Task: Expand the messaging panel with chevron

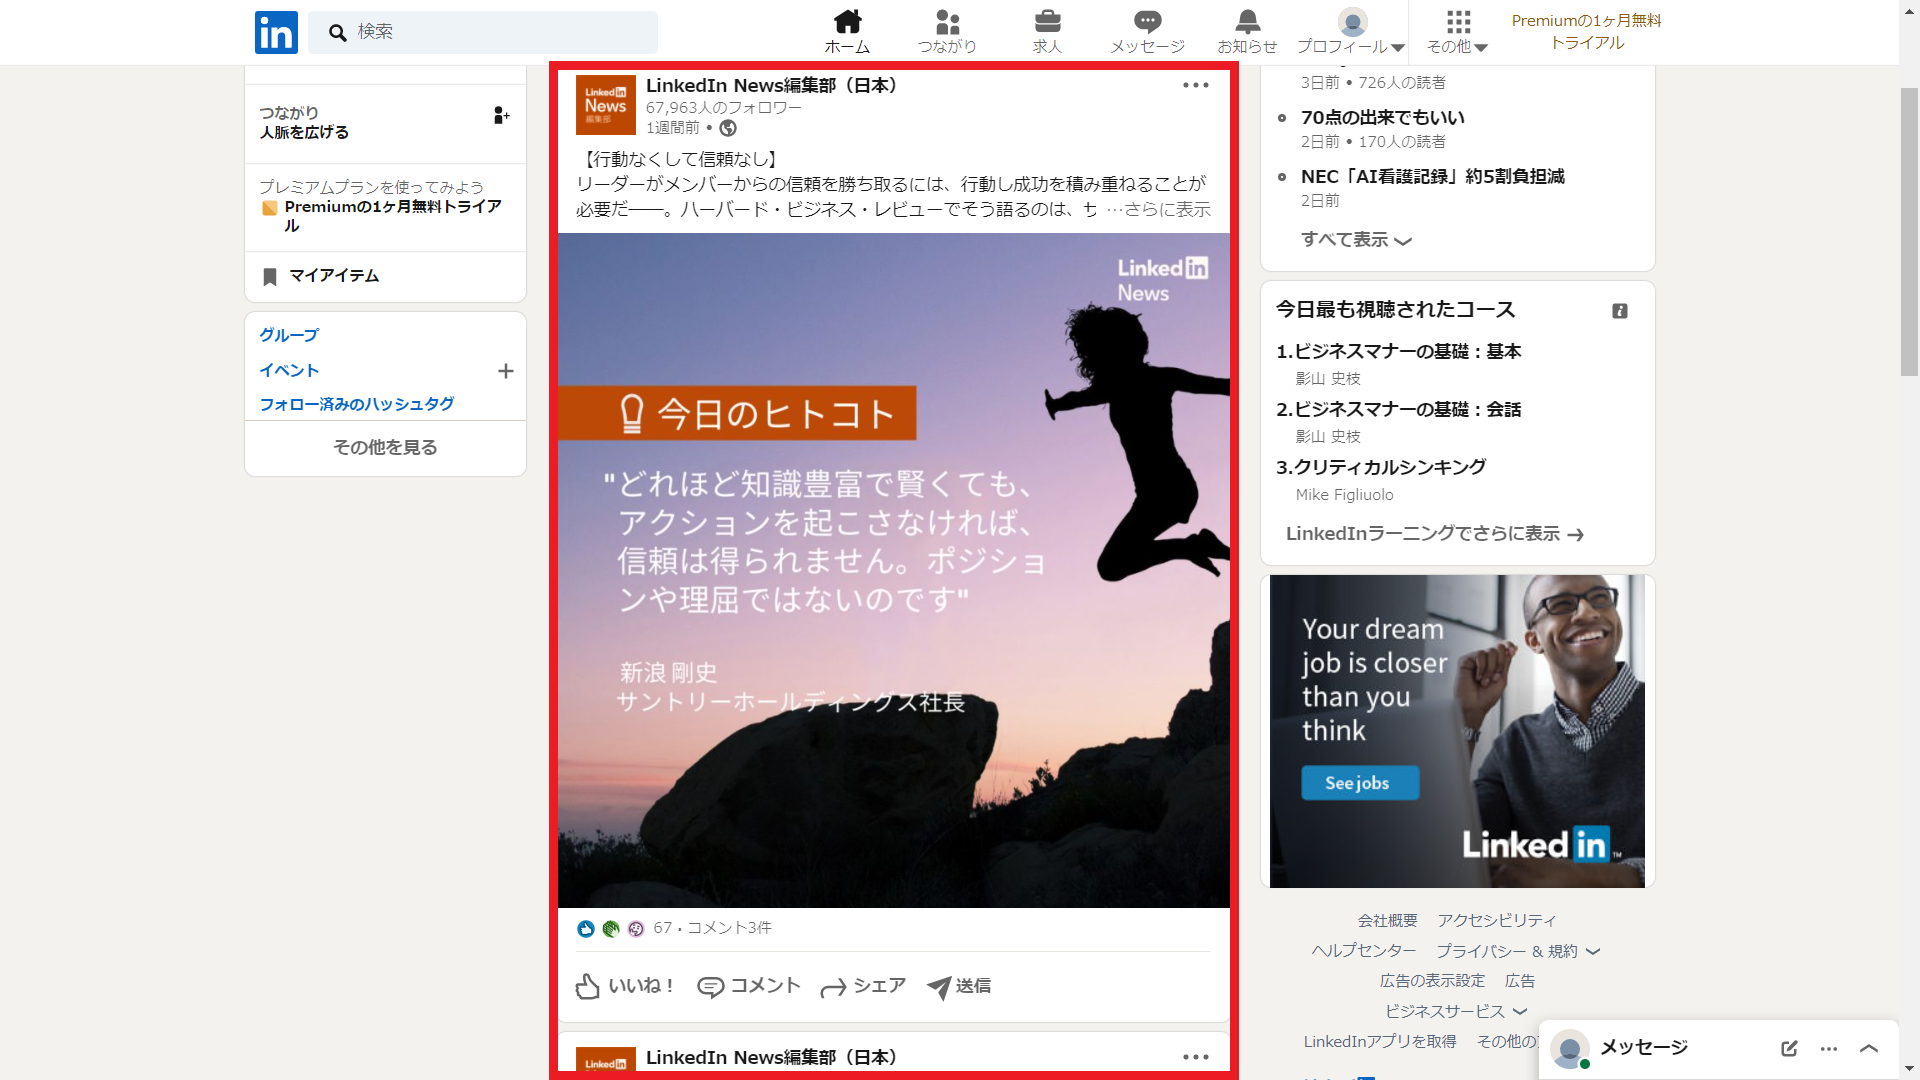Action: (1869, 1049)
